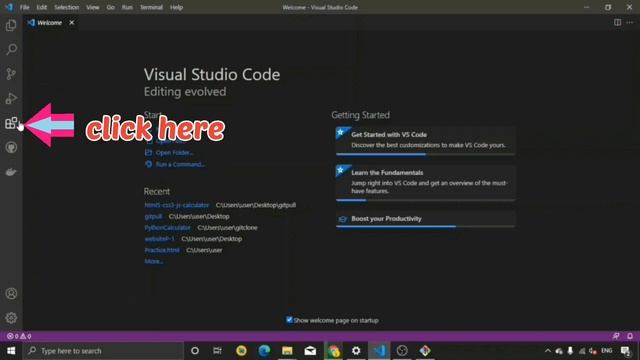Open Learn the Fundamentals card

pos(425,182)
